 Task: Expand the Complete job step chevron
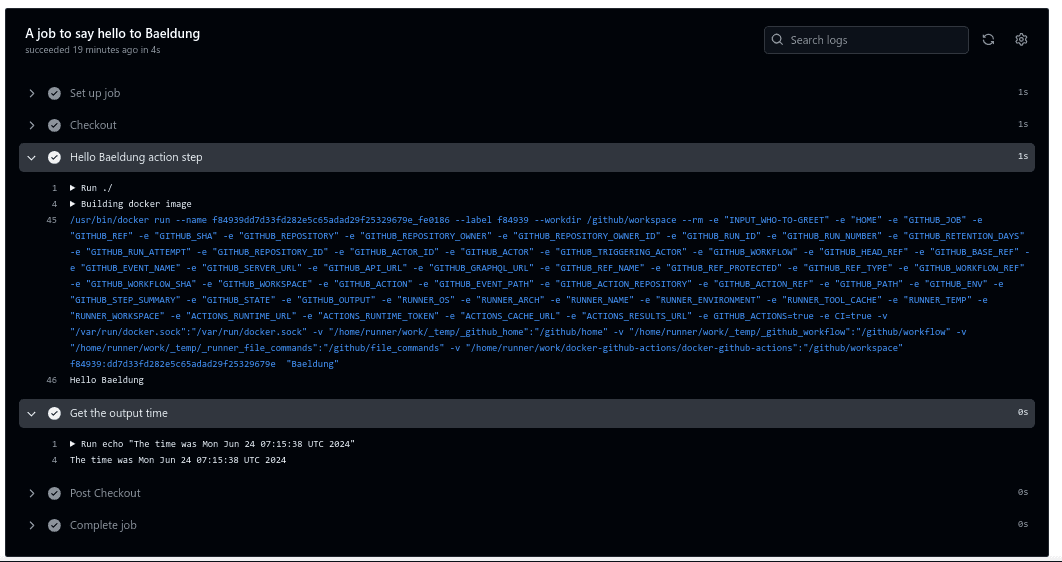[x=31, y=525]
